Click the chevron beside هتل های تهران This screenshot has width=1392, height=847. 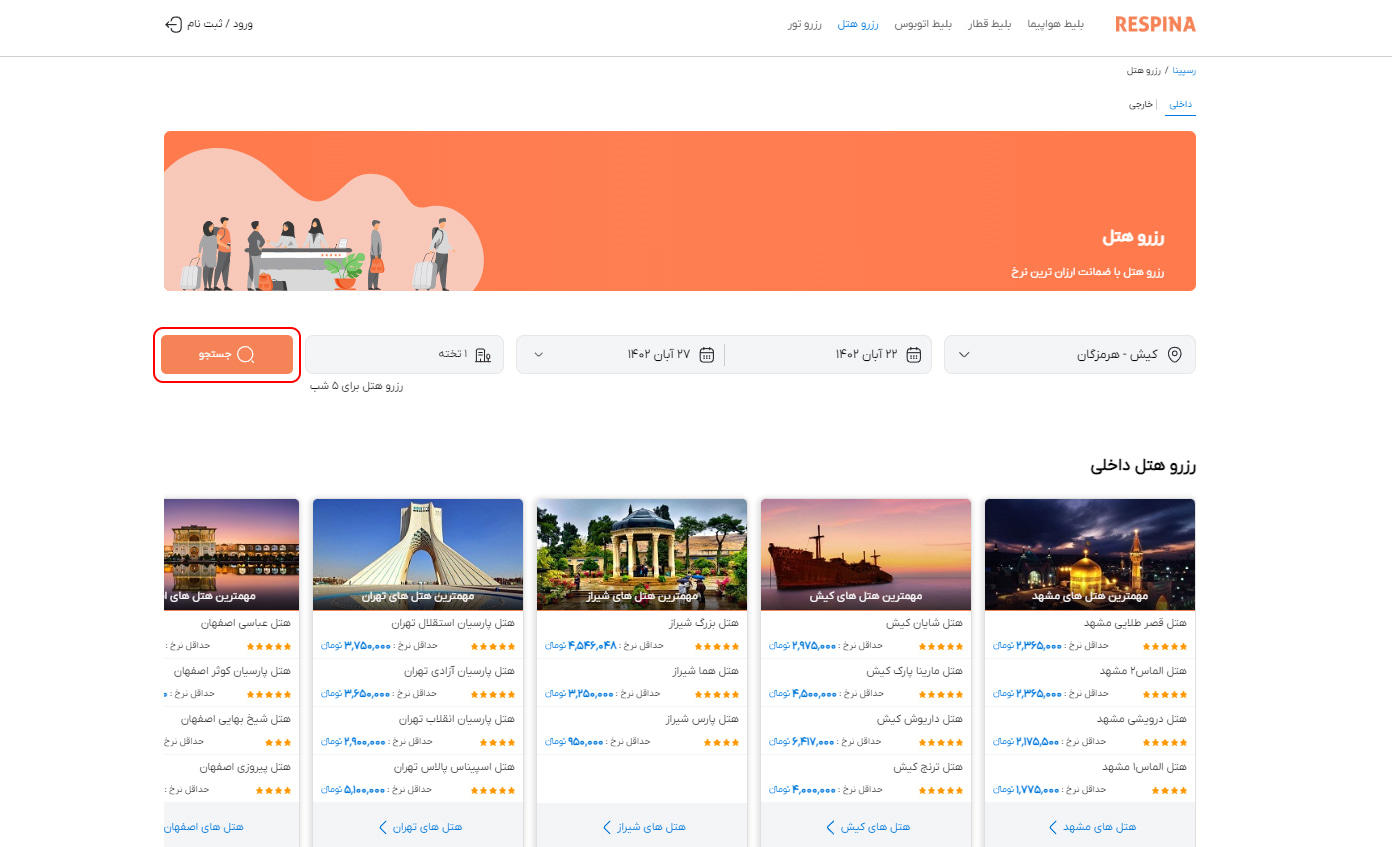click(381, 827)
